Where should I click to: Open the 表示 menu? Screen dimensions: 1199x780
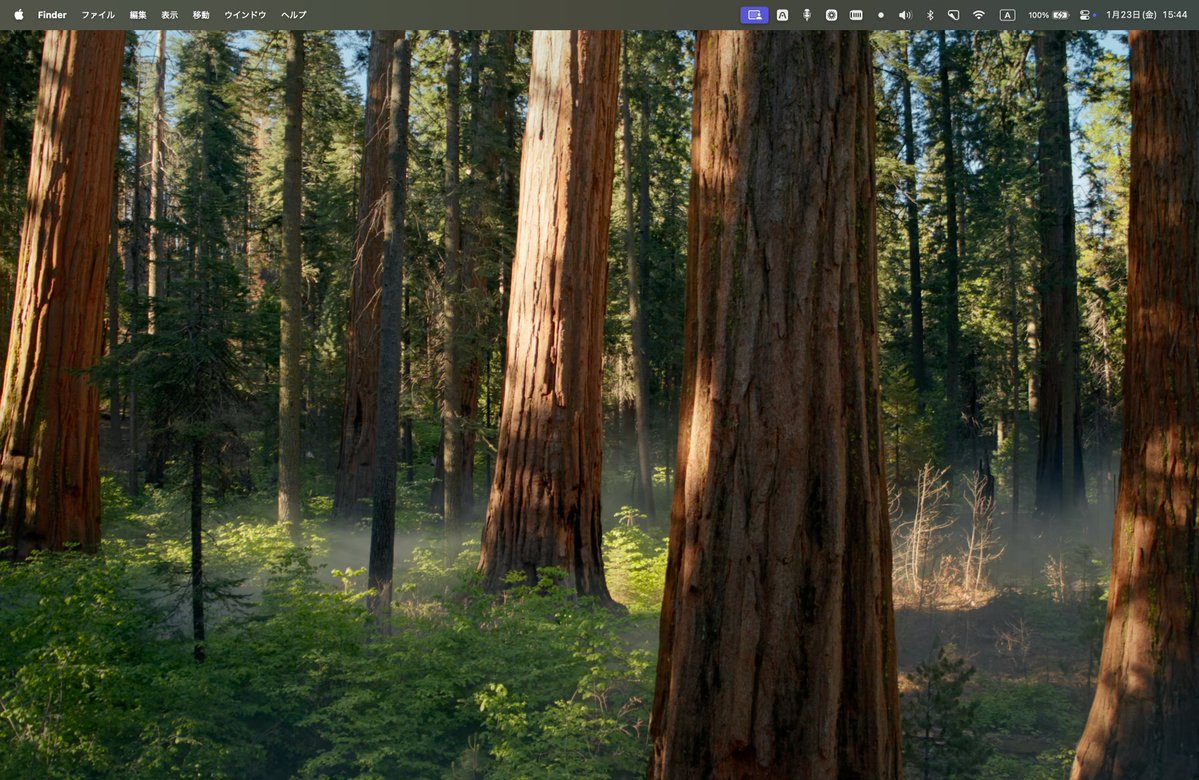point(169,15)
